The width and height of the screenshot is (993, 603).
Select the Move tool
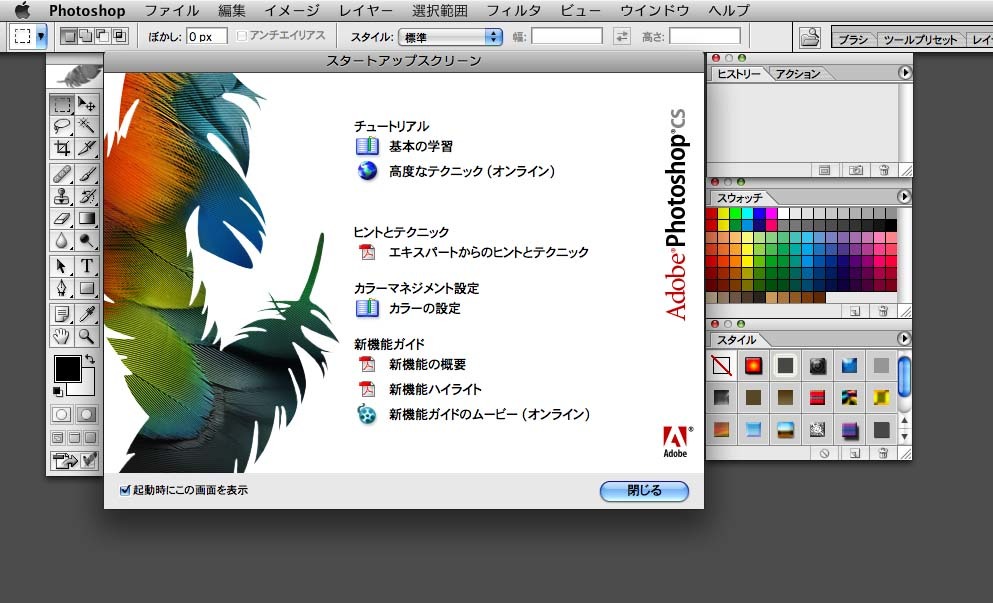(x=87, y=104)
